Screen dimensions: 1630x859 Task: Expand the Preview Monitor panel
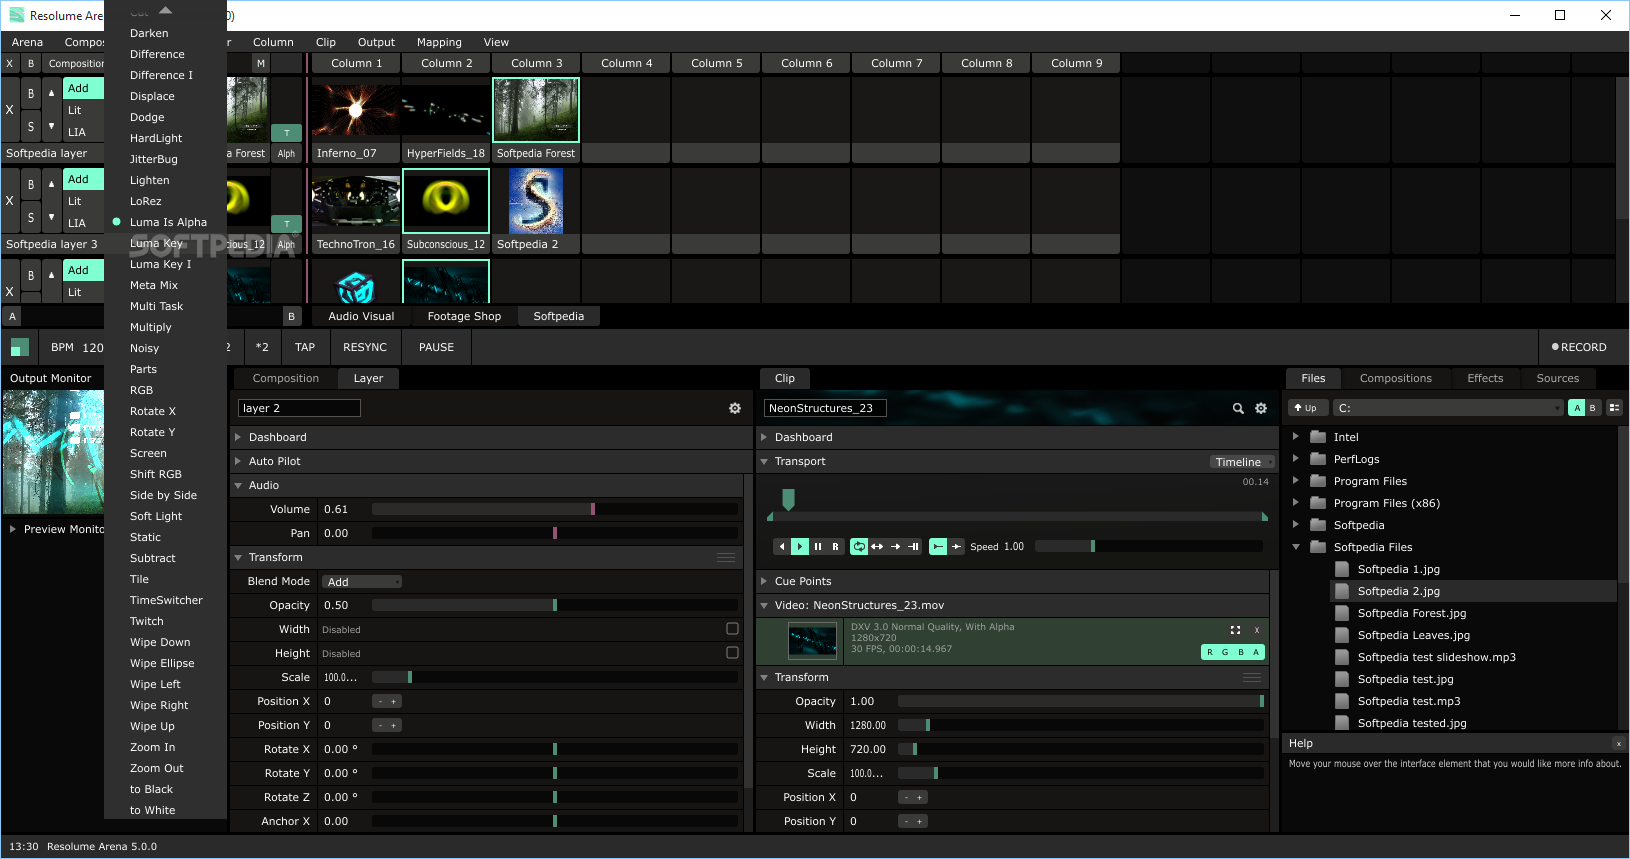(13, 529)
